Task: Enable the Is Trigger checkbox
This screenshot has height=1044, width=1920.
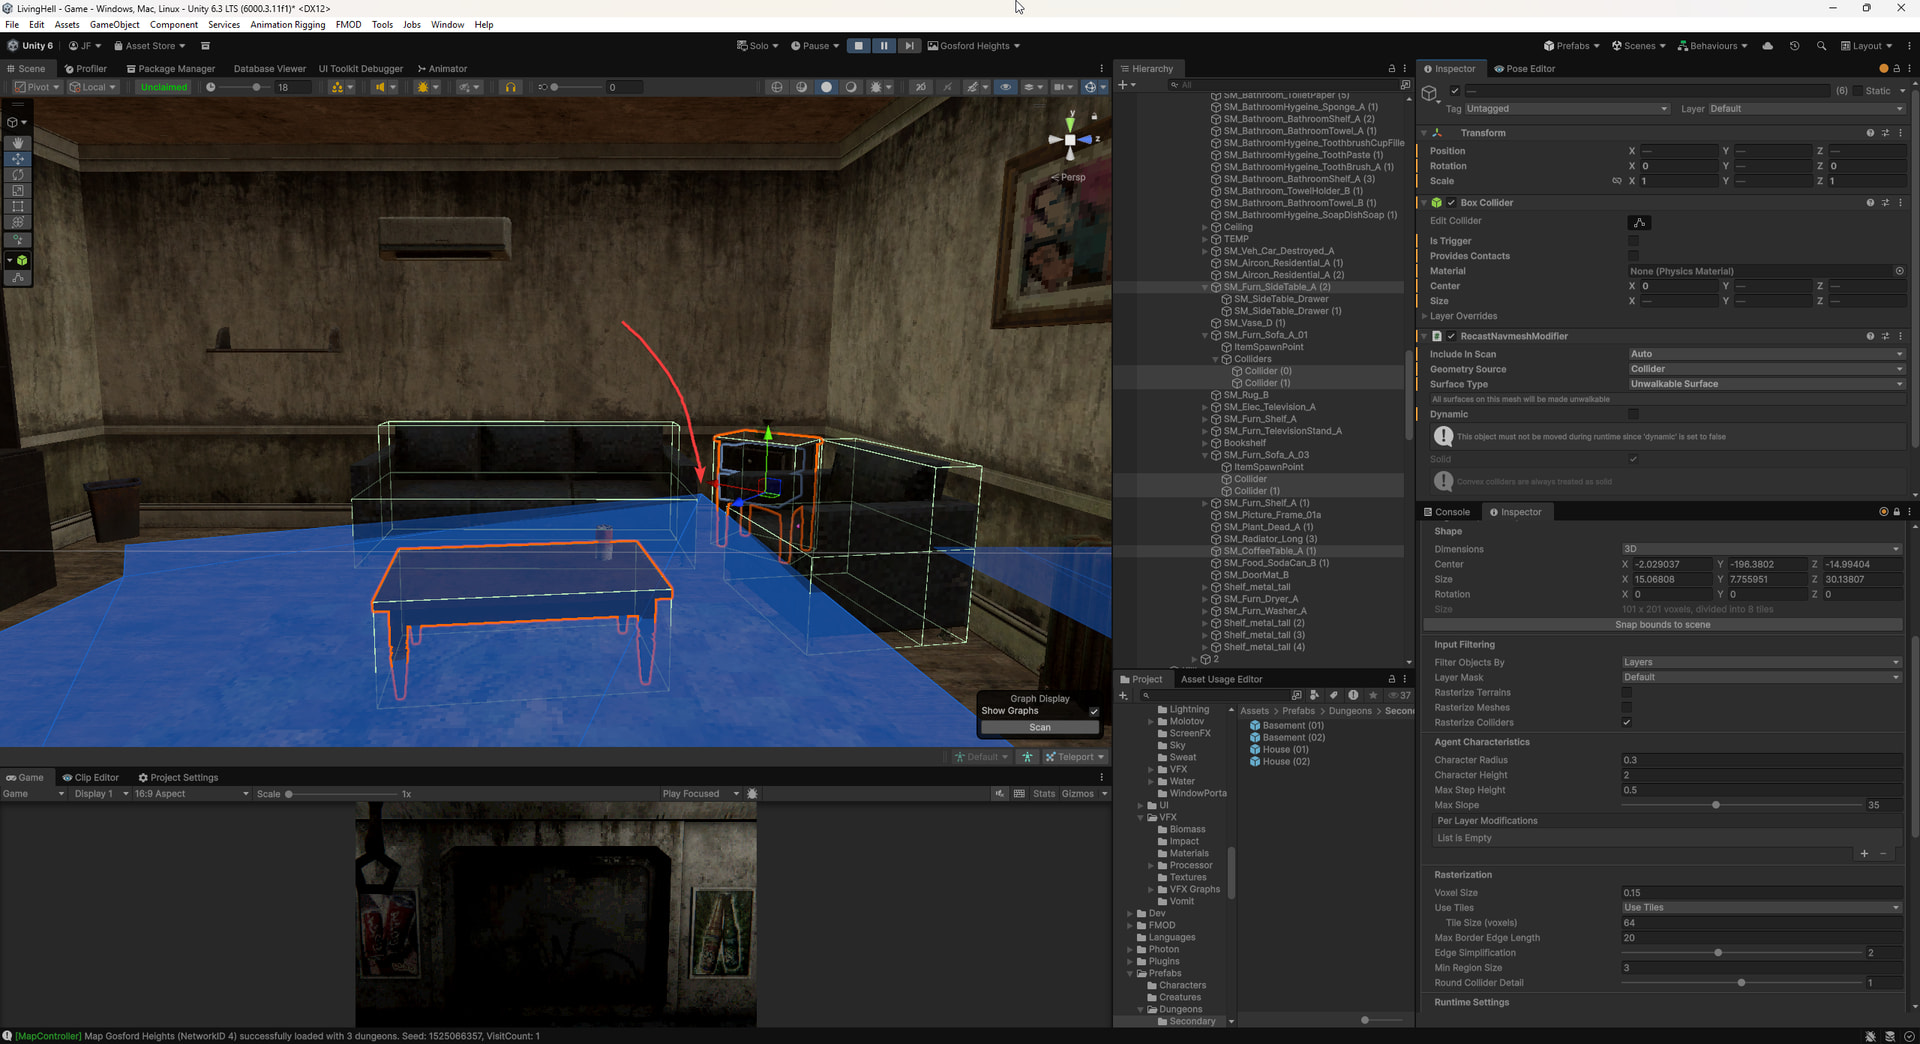Action: coord(1633,241)
